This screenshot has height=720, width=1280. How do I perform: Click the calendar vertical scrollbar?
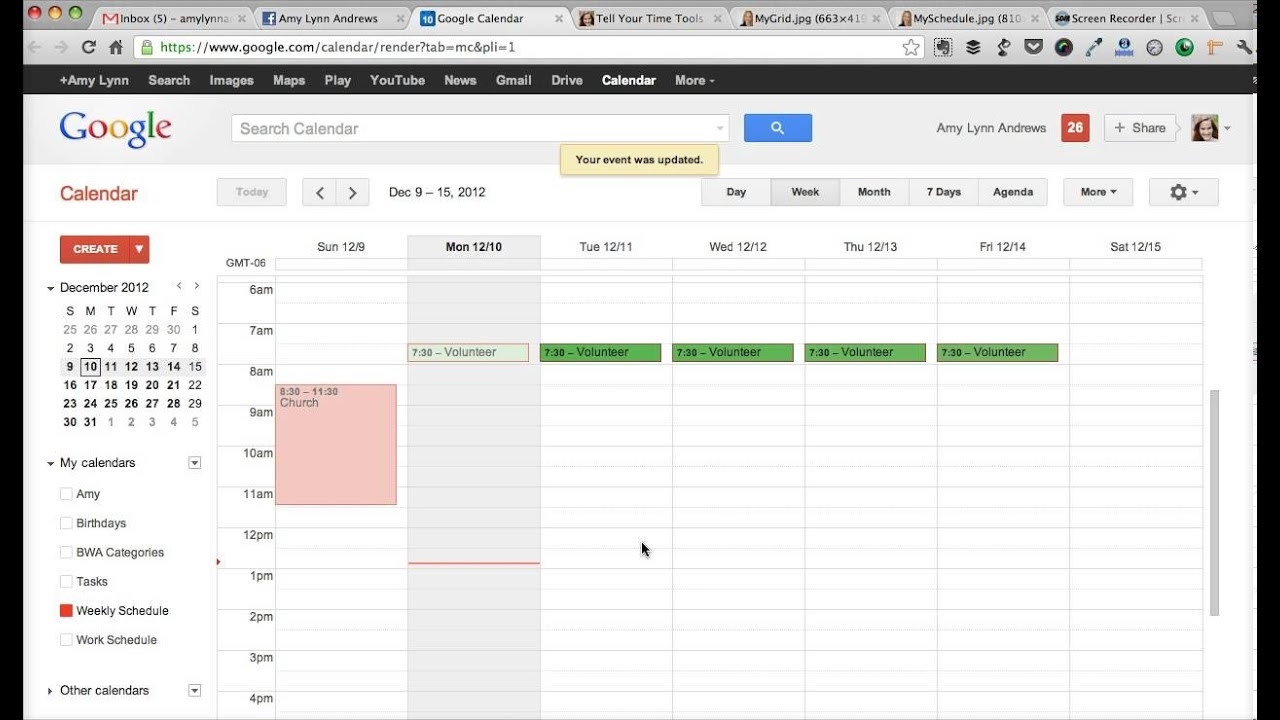(x=1215, y=502)
